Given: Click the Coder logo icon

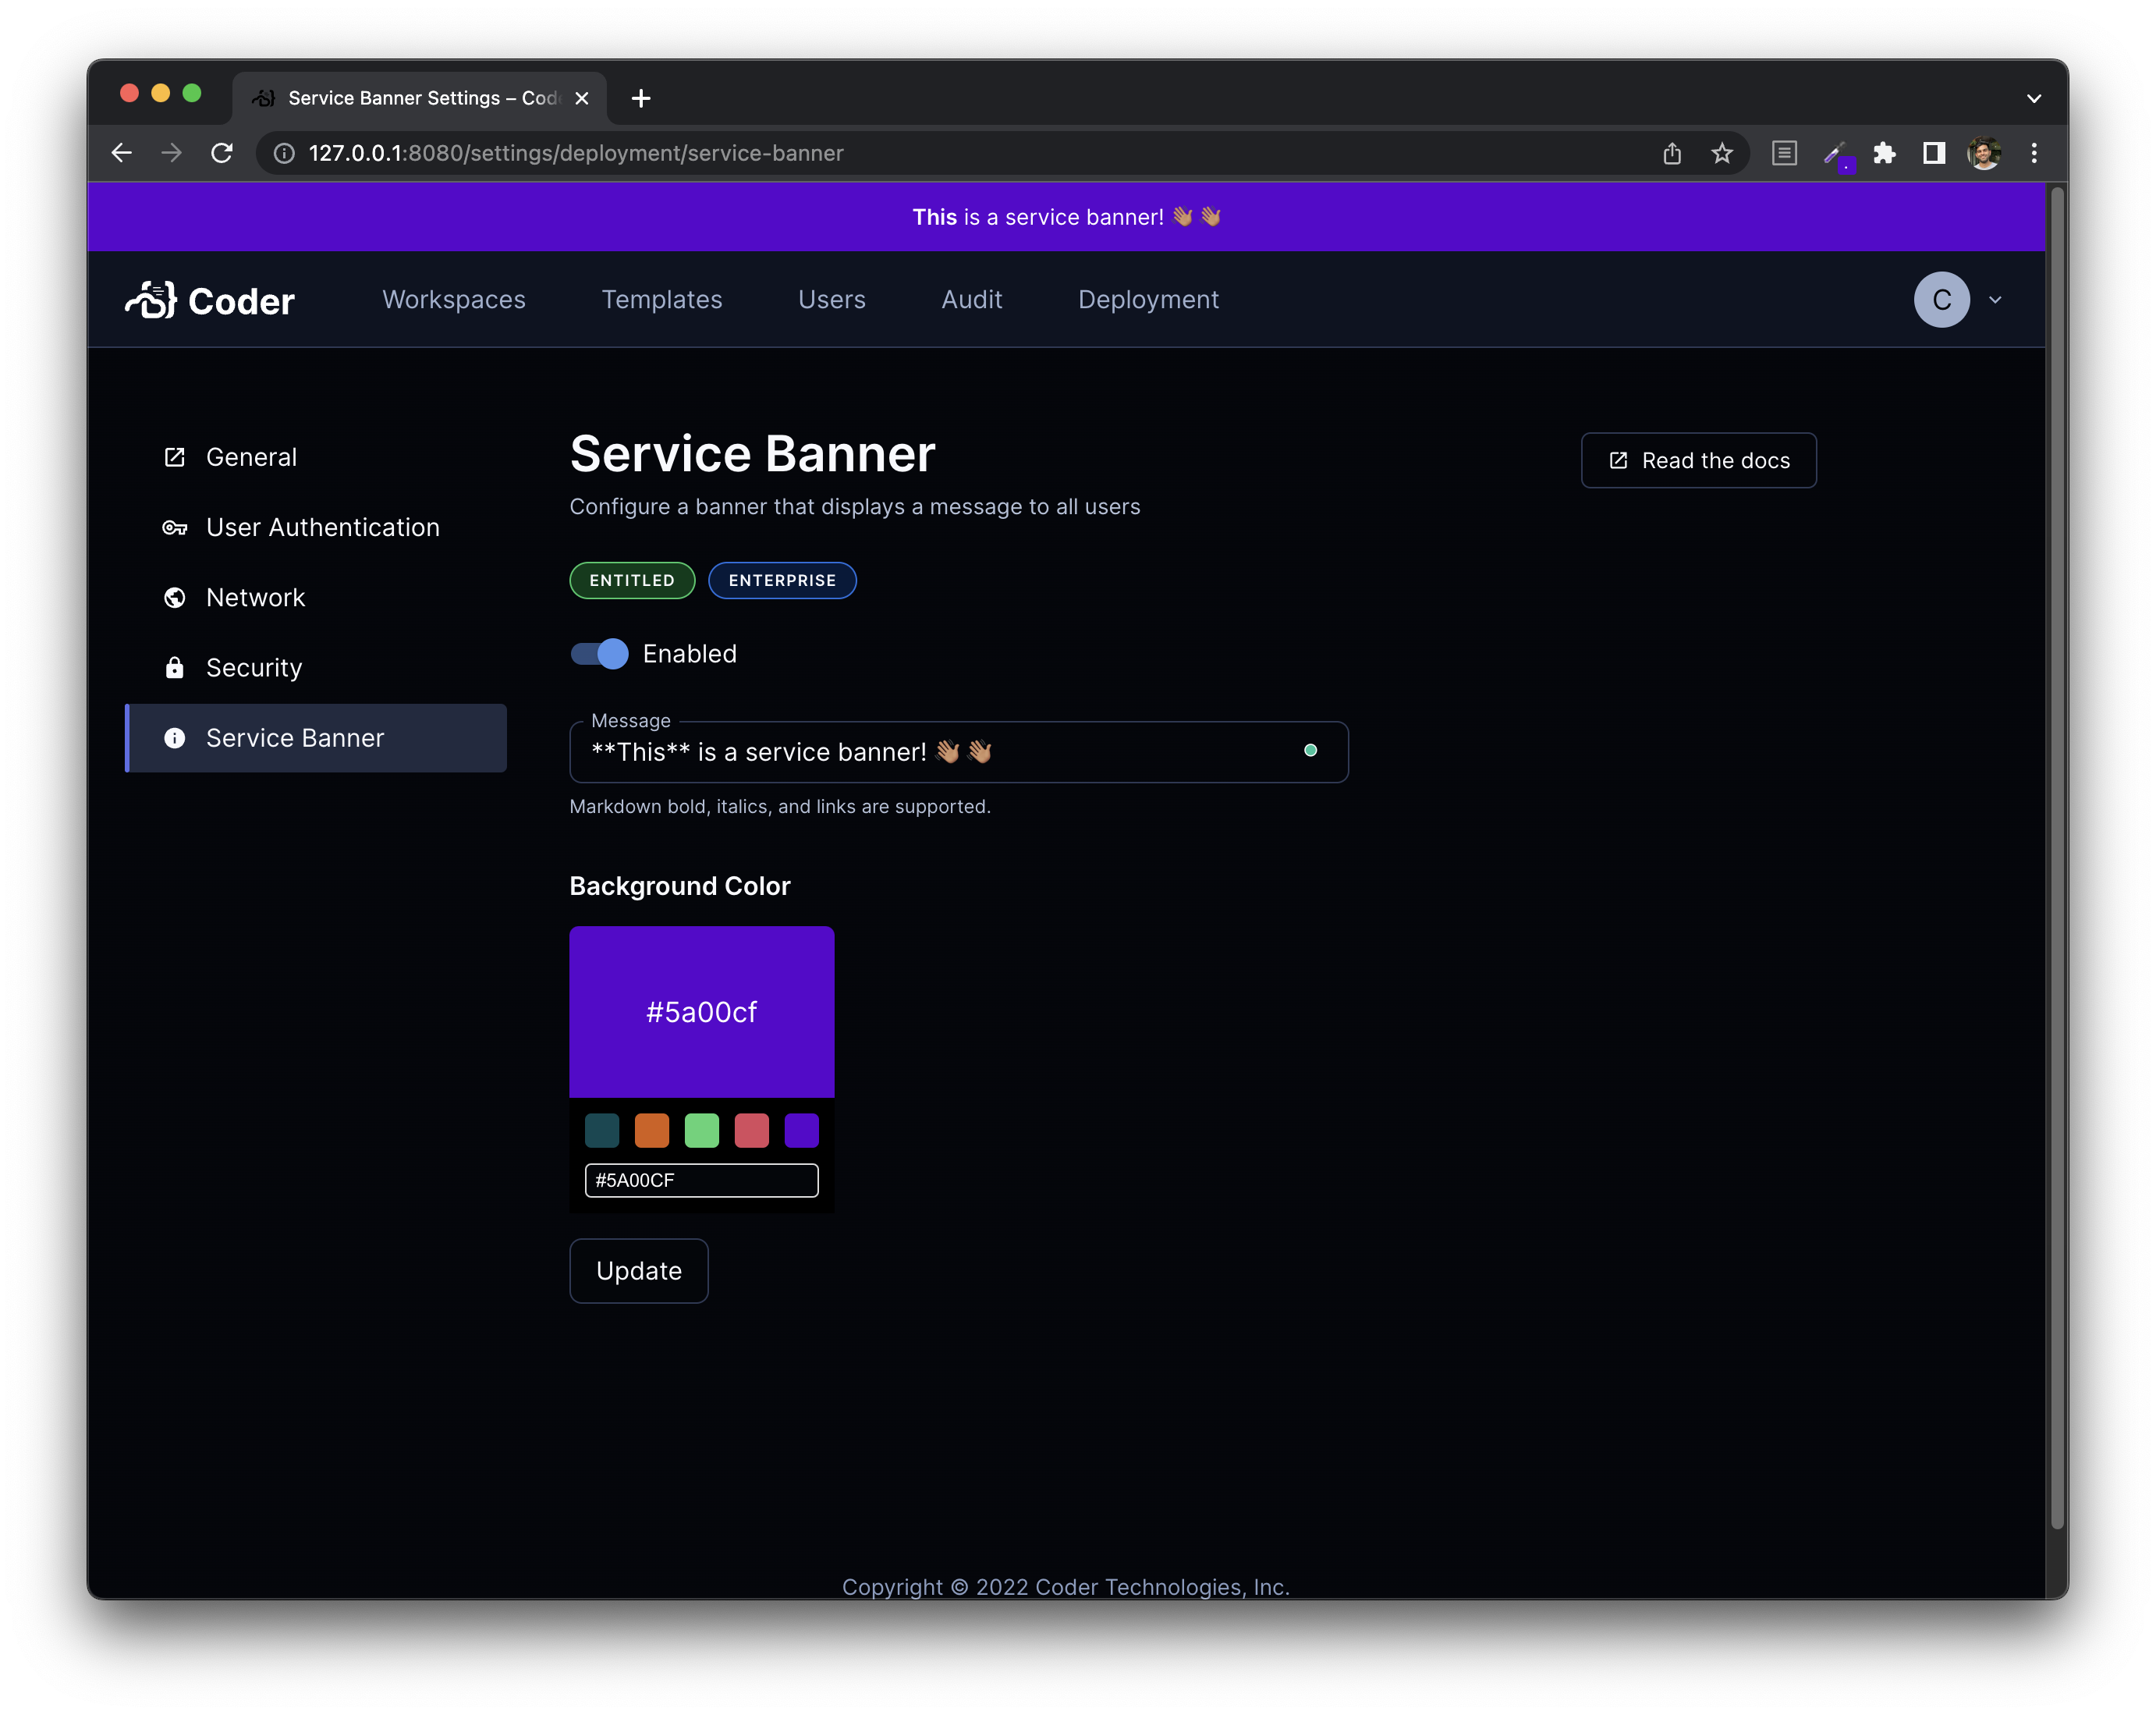Looking at the screenshot, I should click(x=151, y=300).
